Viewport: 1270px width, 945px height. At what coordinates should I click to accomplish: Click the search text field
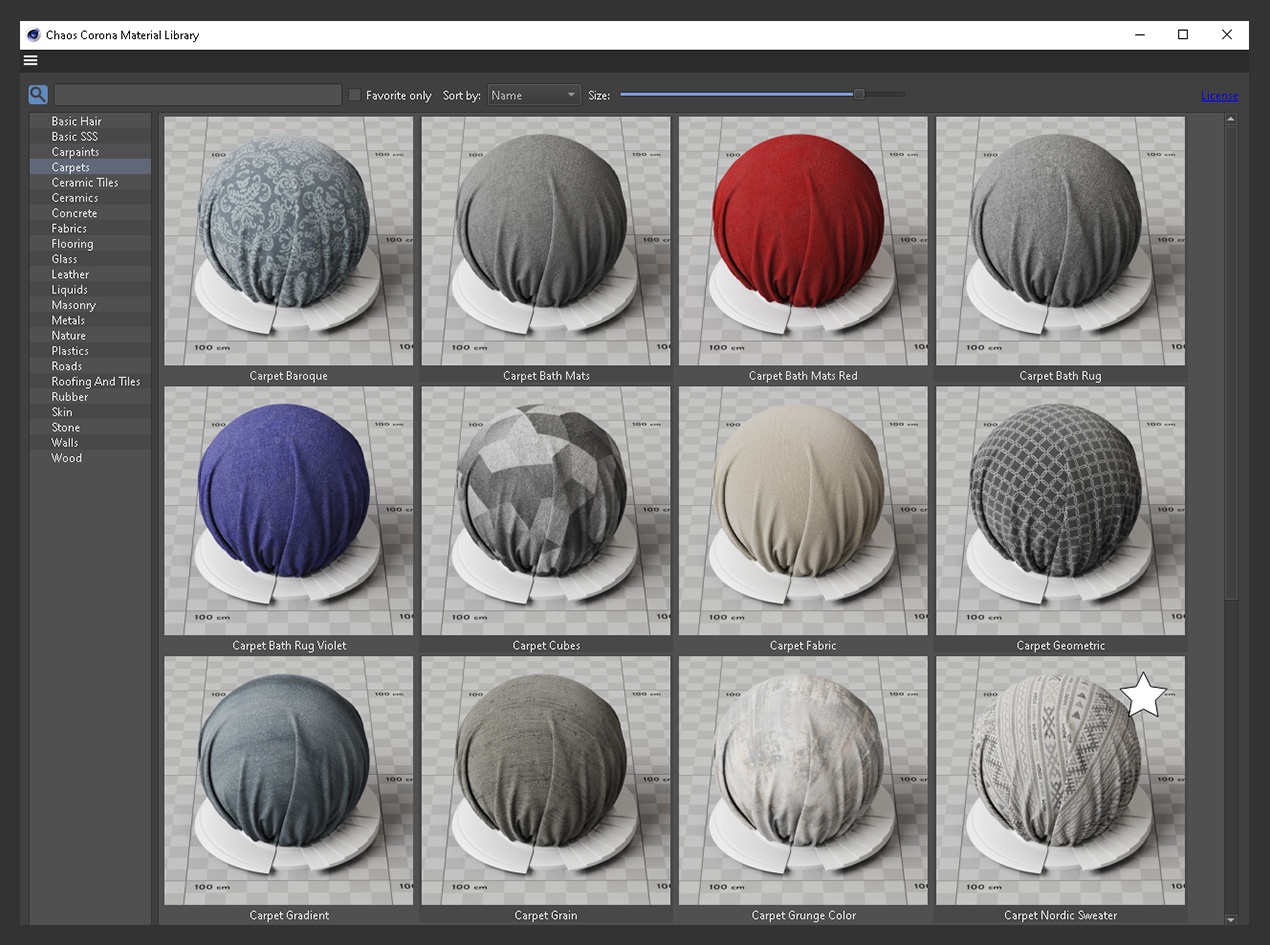point(198,95)
